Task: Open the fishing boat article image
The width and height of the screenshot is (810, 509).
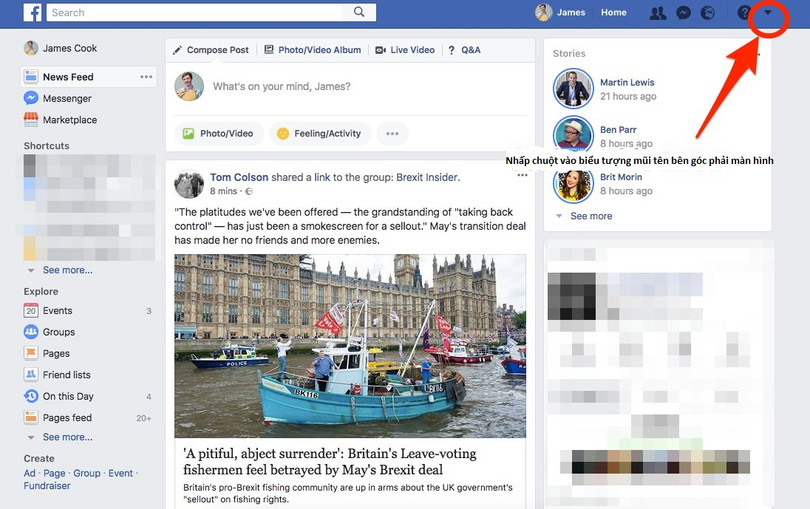Action: point(350,346)
